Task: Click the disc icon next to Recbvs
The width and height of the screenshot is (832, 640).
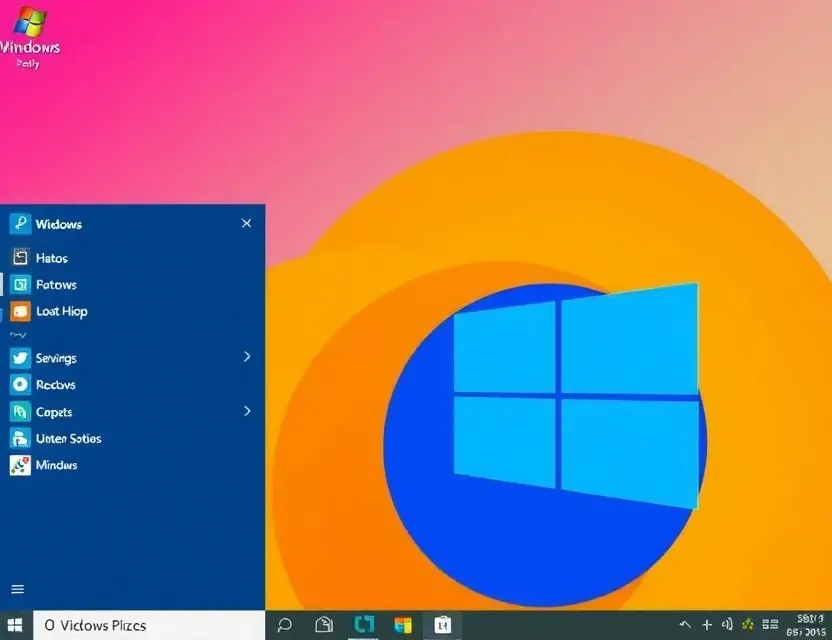Action: (20, 384)
